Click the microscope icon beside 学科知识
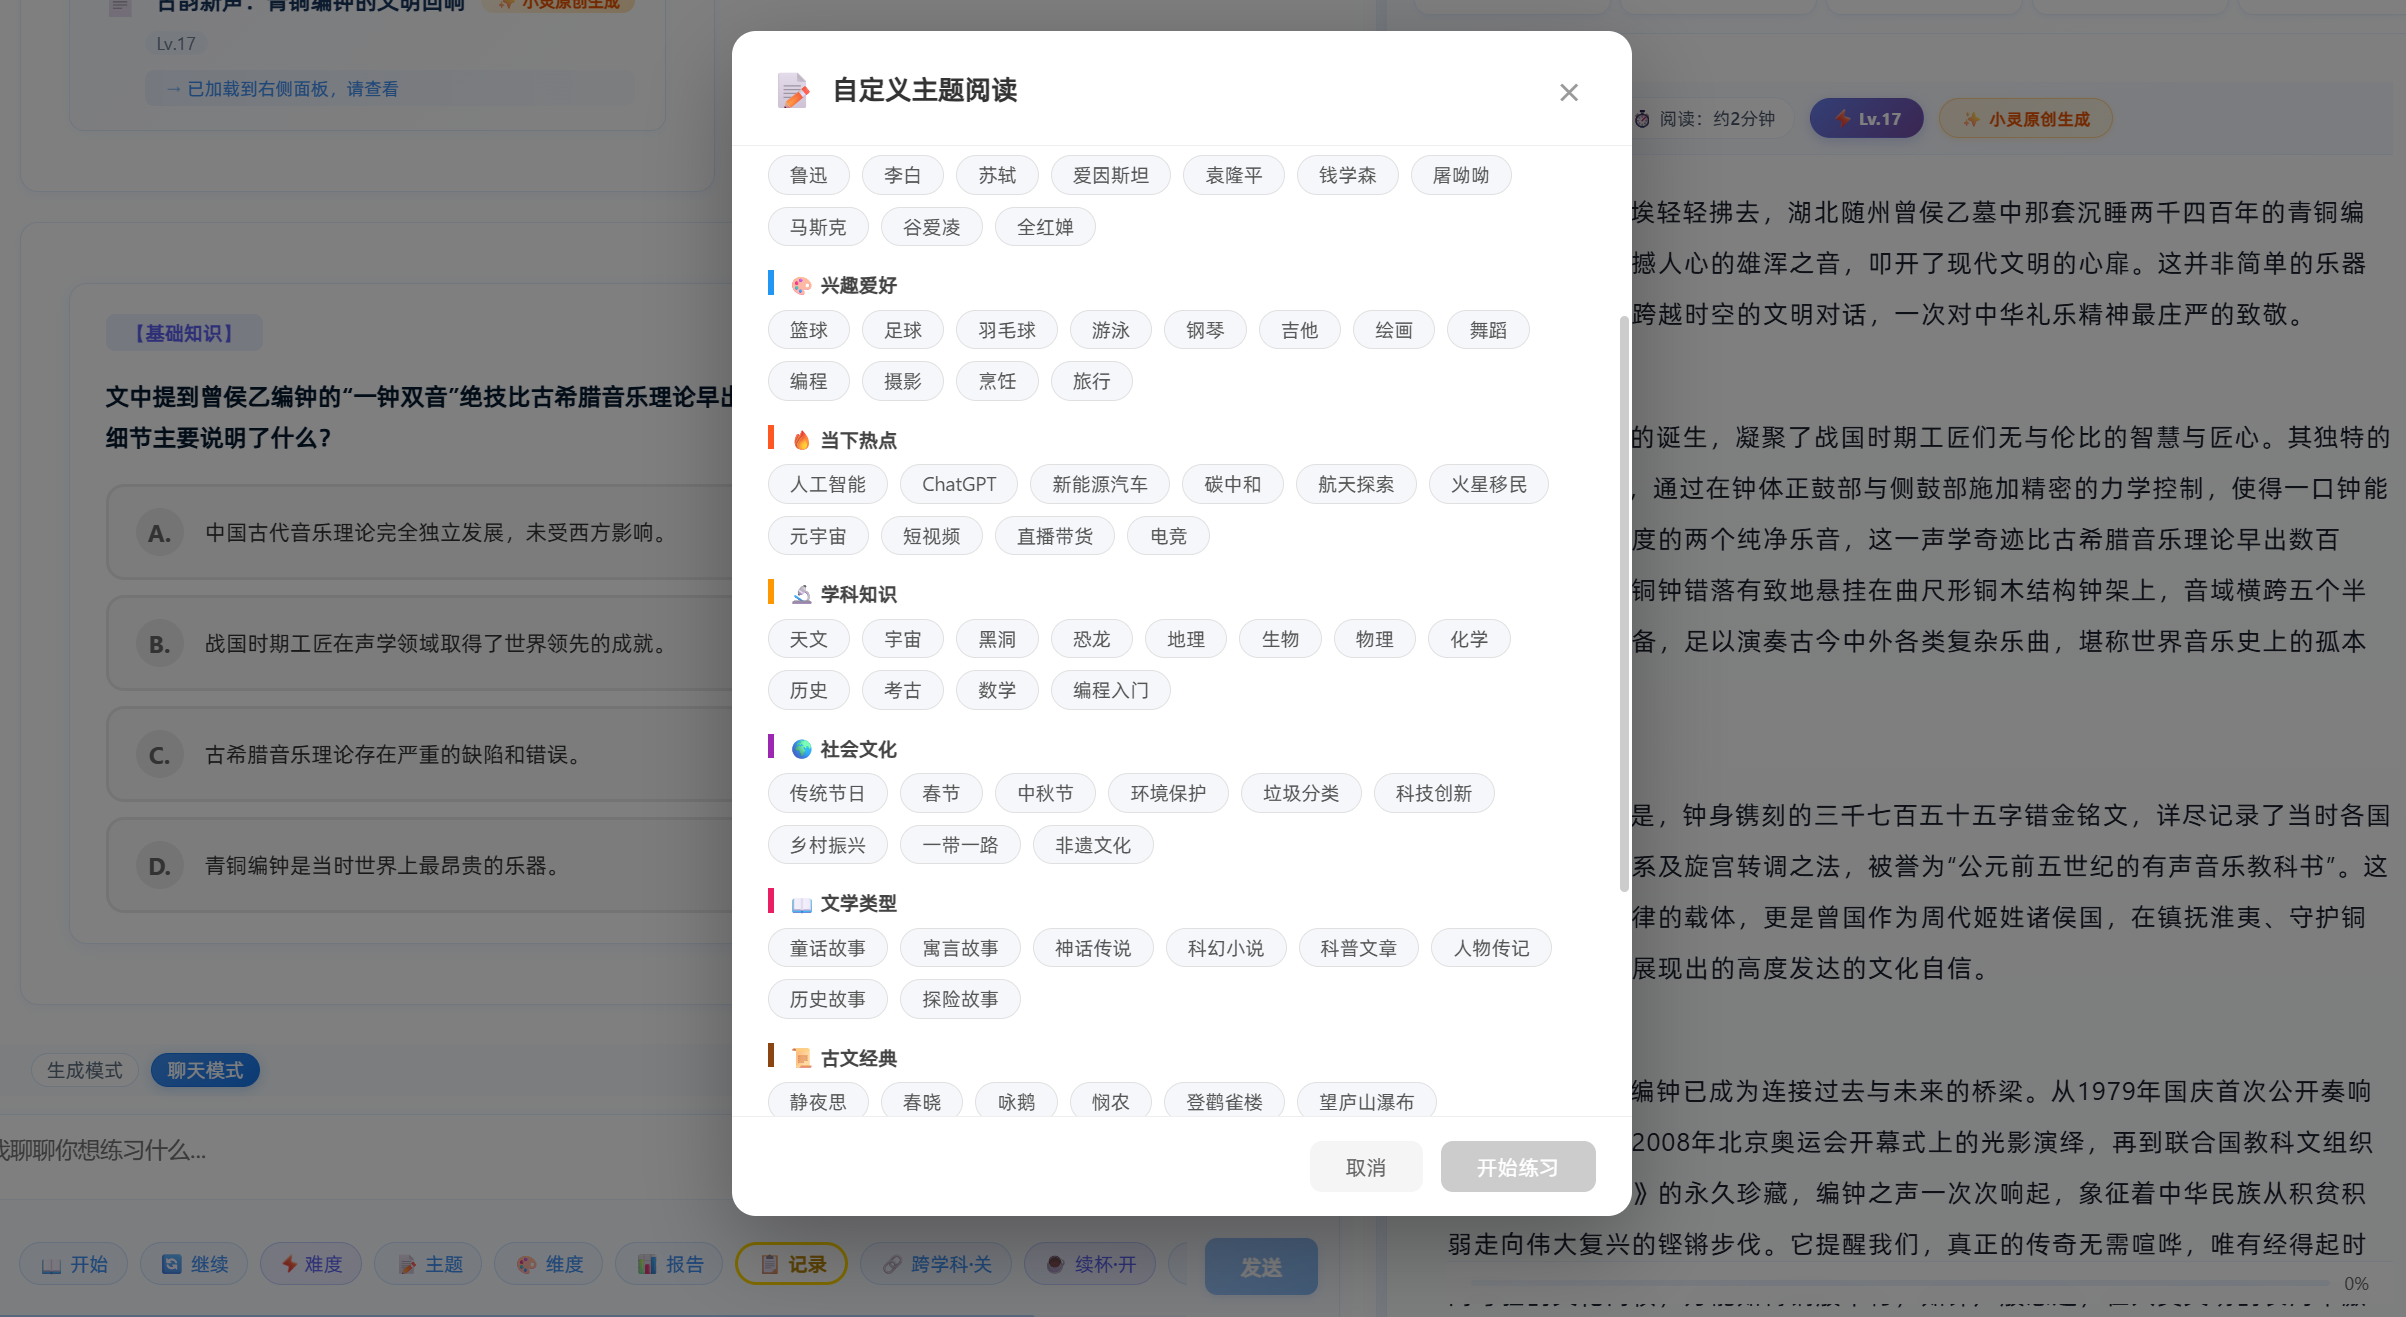 tap(801, 595)
